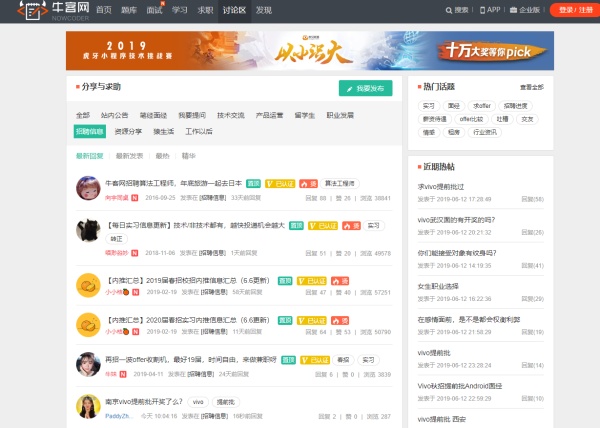This screenshot has height=428, width=600.
Task: Click avatar of 再招一波offer收割机 post
Action: coord(88,364)
